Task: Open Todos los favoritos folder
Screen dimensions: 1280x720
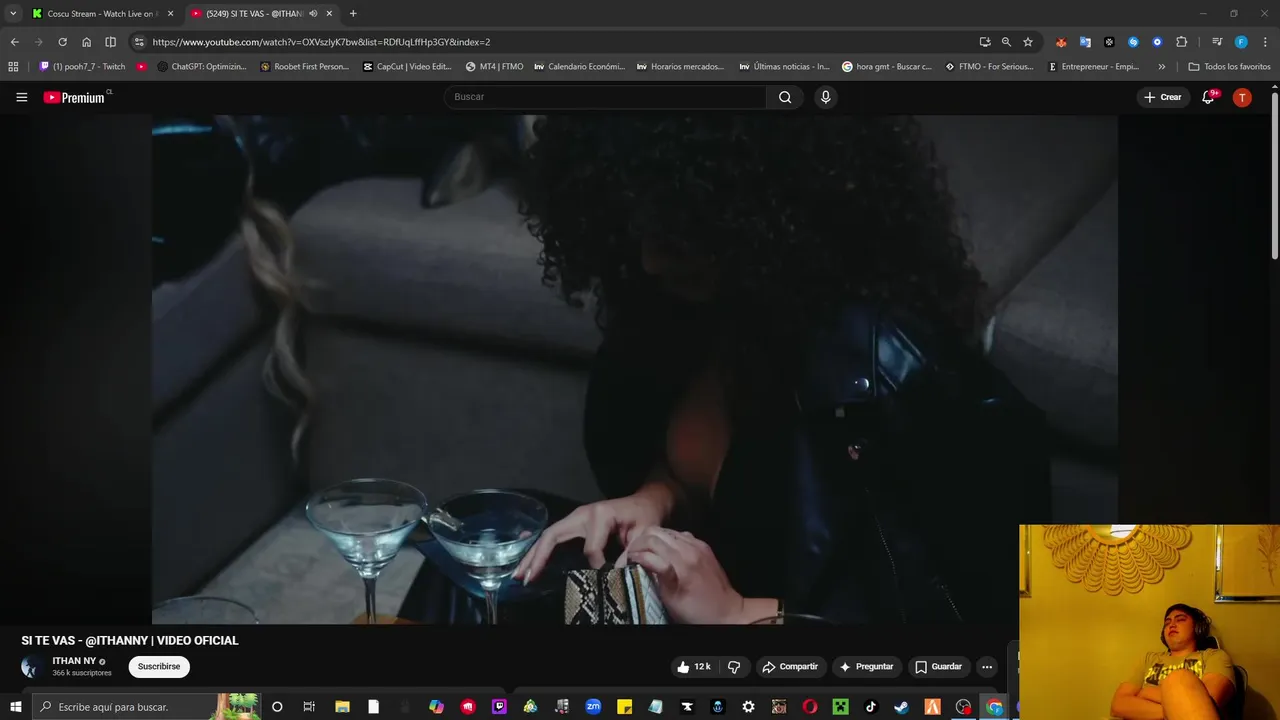Action: pyautogui.click(x=1229, y=67)
